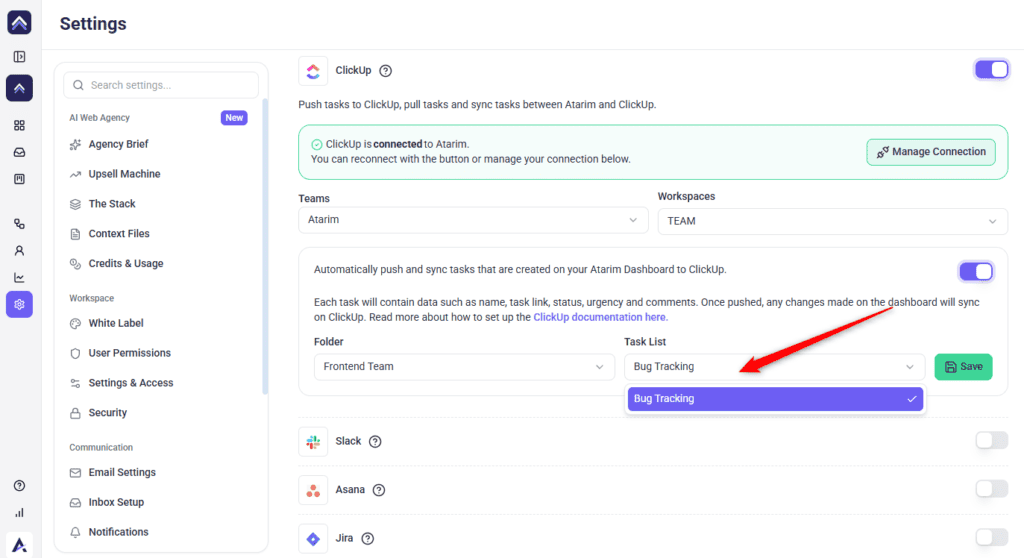1024x558 pixels.
Task: Click the active settings gear icon
Action: (20, 304)
